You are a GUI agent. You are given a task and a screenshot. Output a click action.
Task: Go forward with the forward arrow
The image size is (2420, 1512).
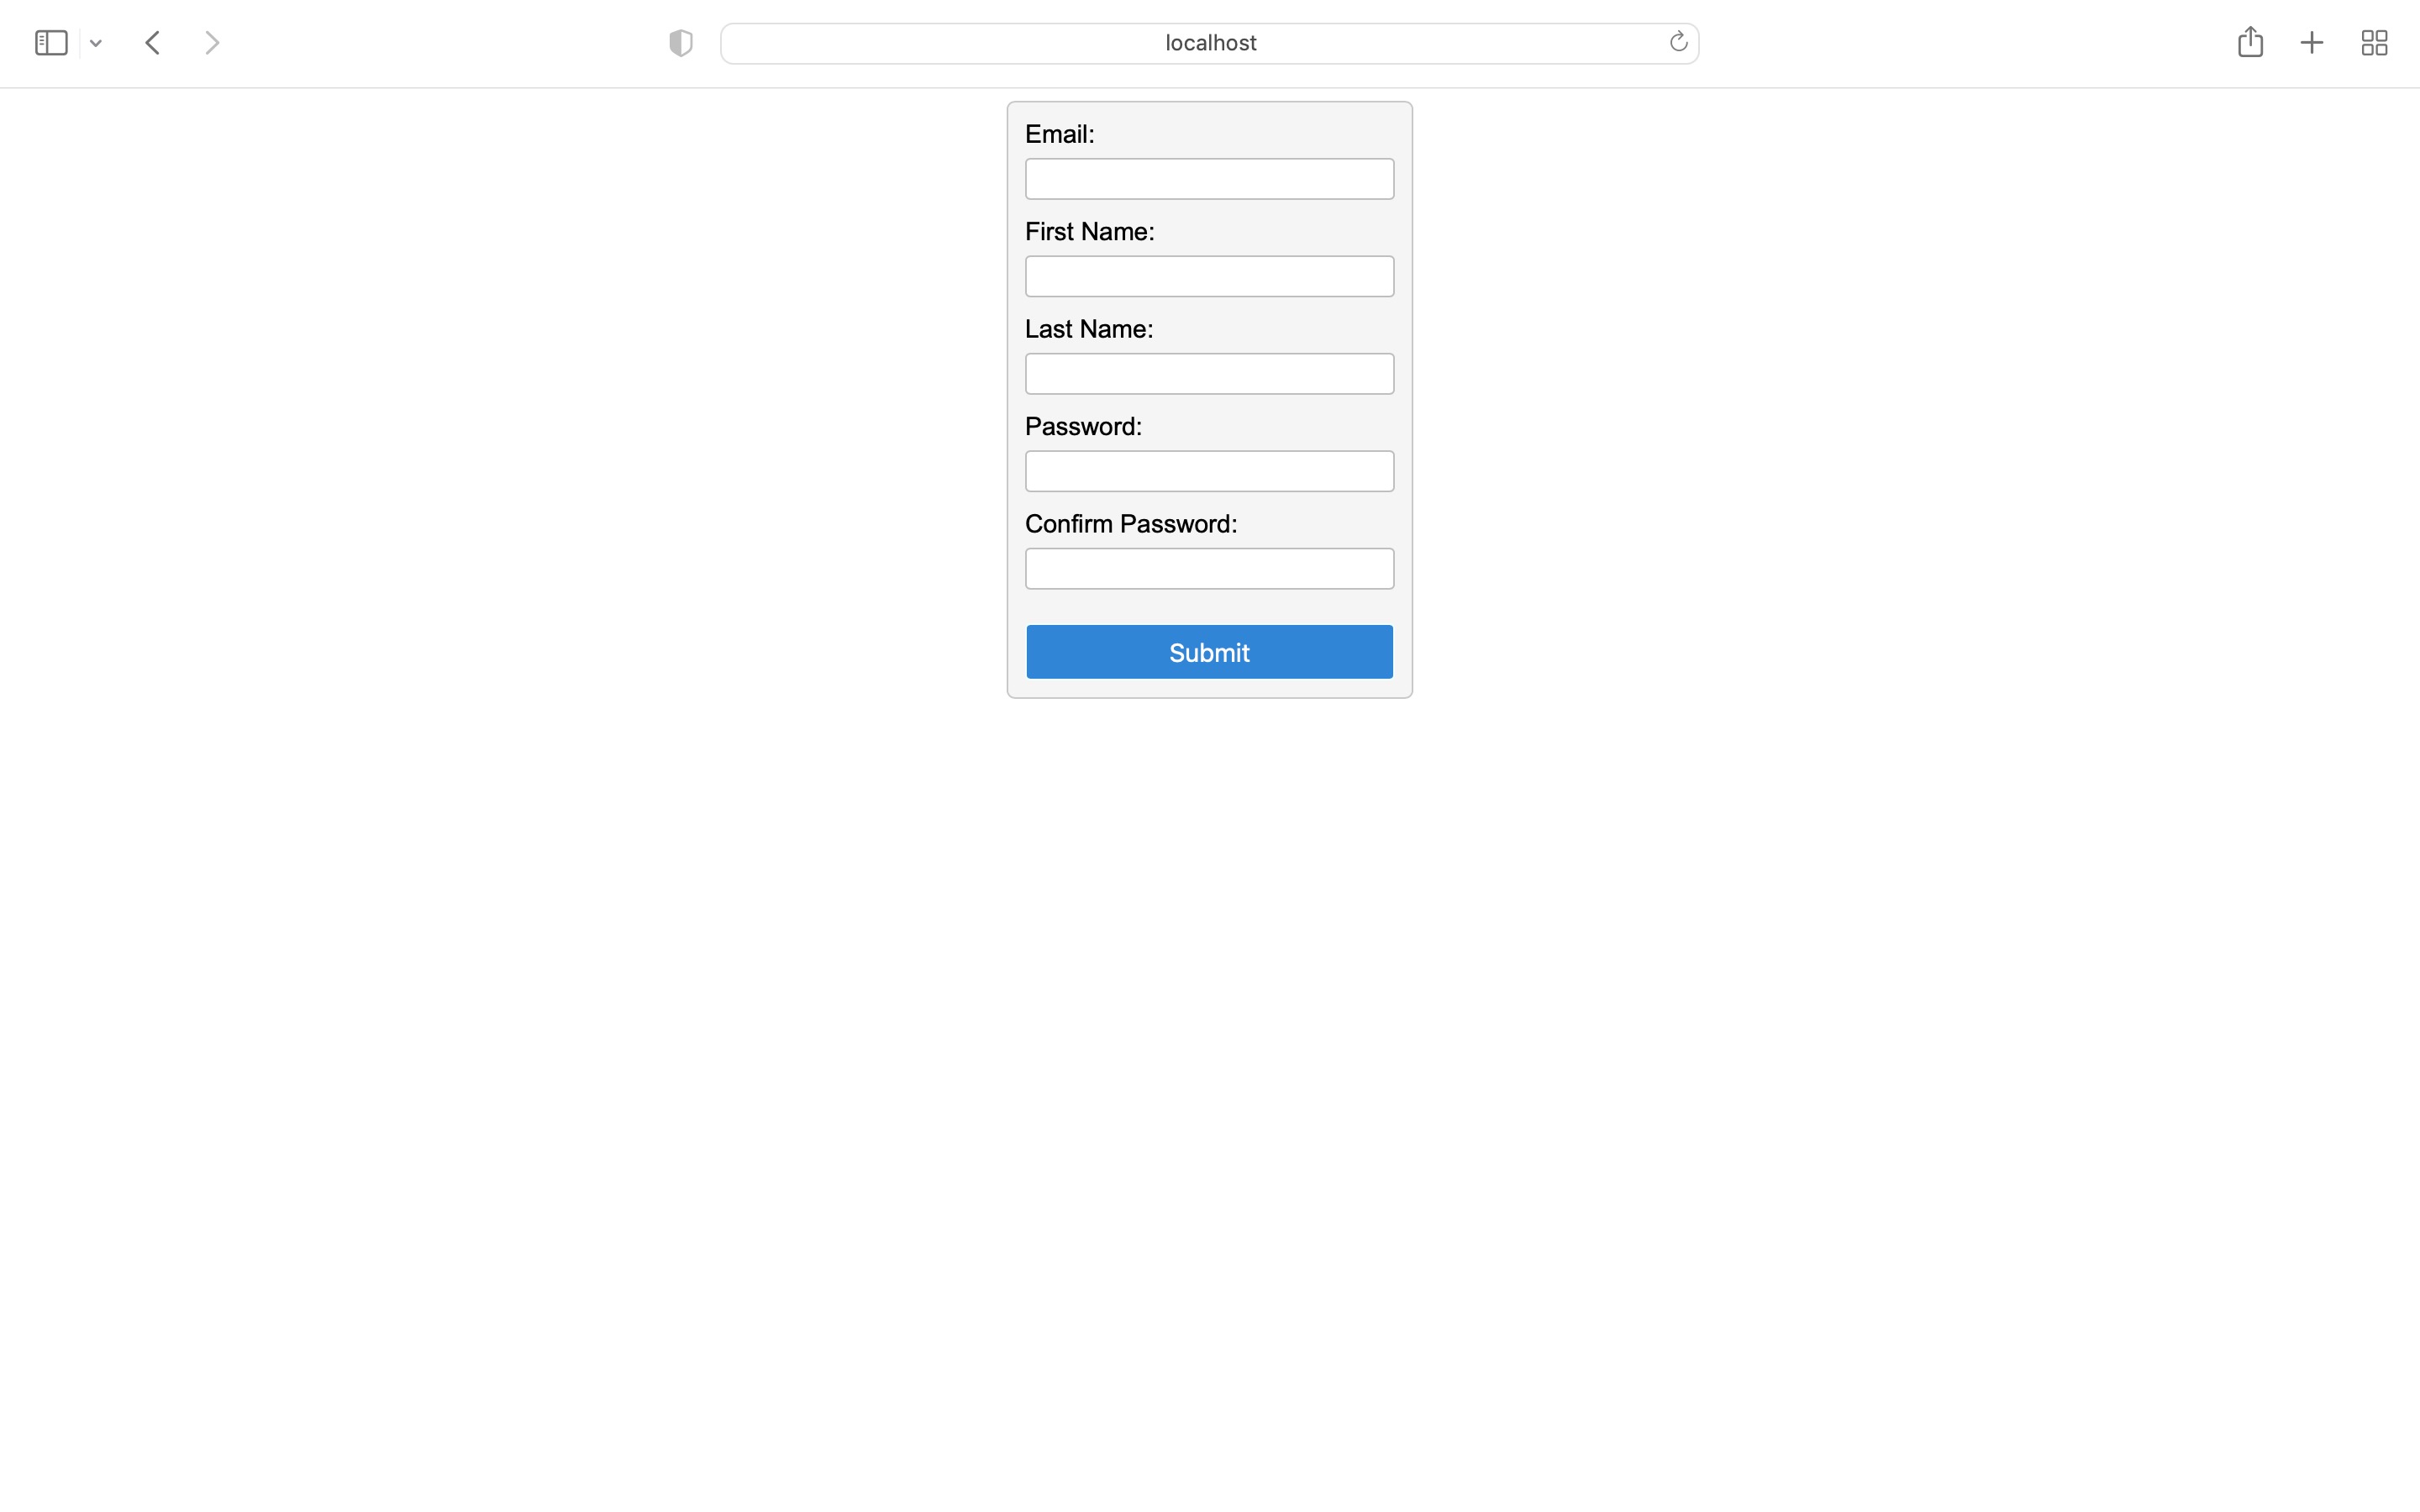(212, 43)
